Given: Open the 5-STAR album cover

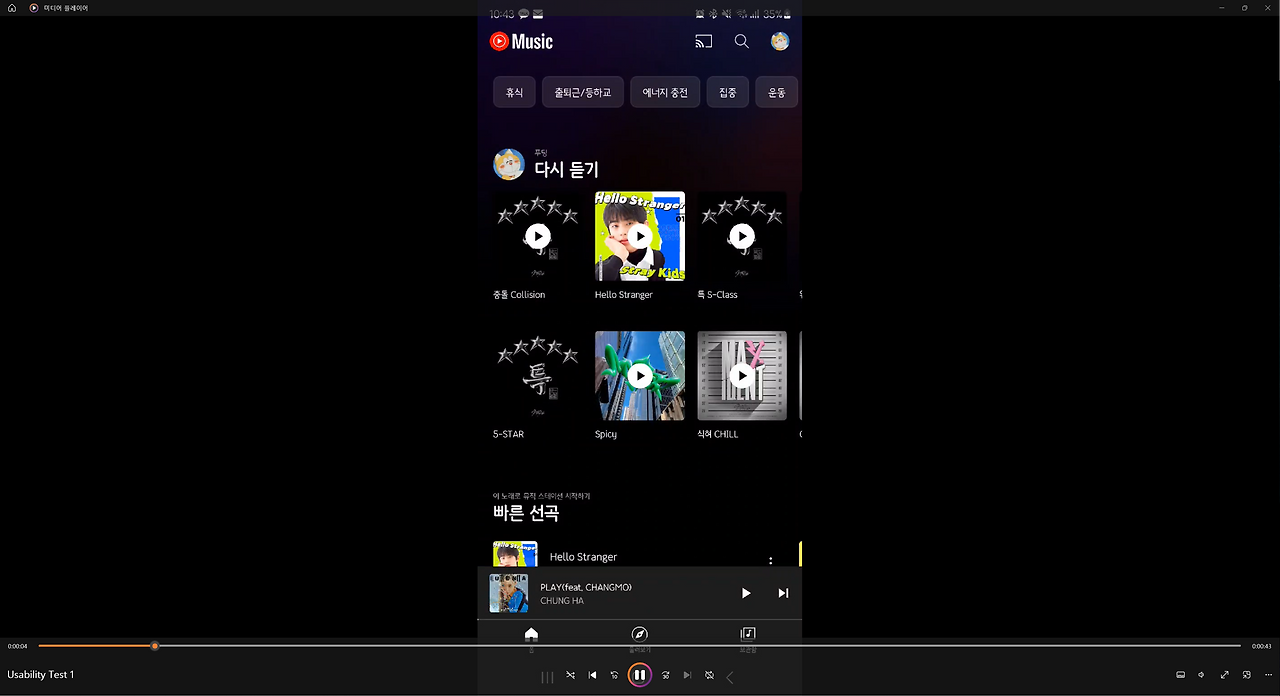Looking at the screenshot, I should coord(538,376).
